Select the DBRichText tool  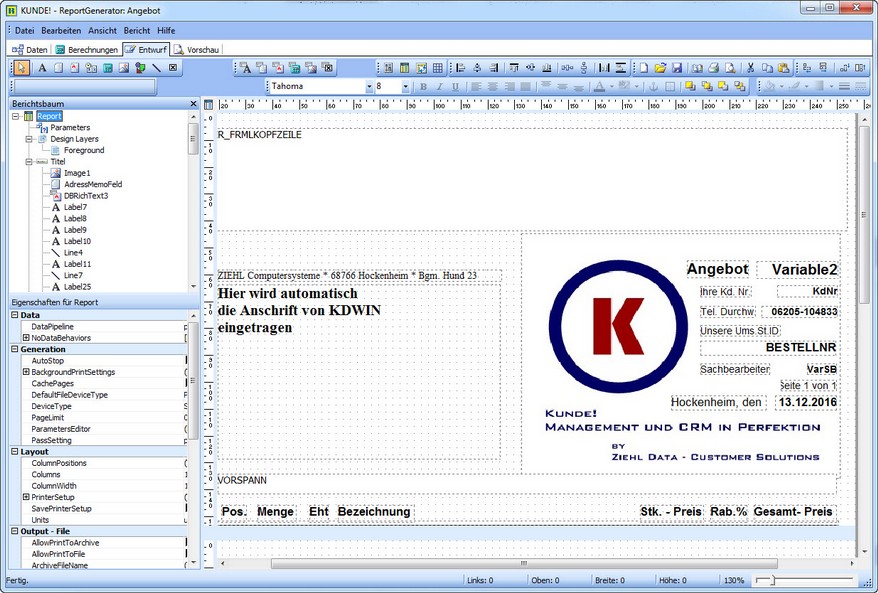278,68
